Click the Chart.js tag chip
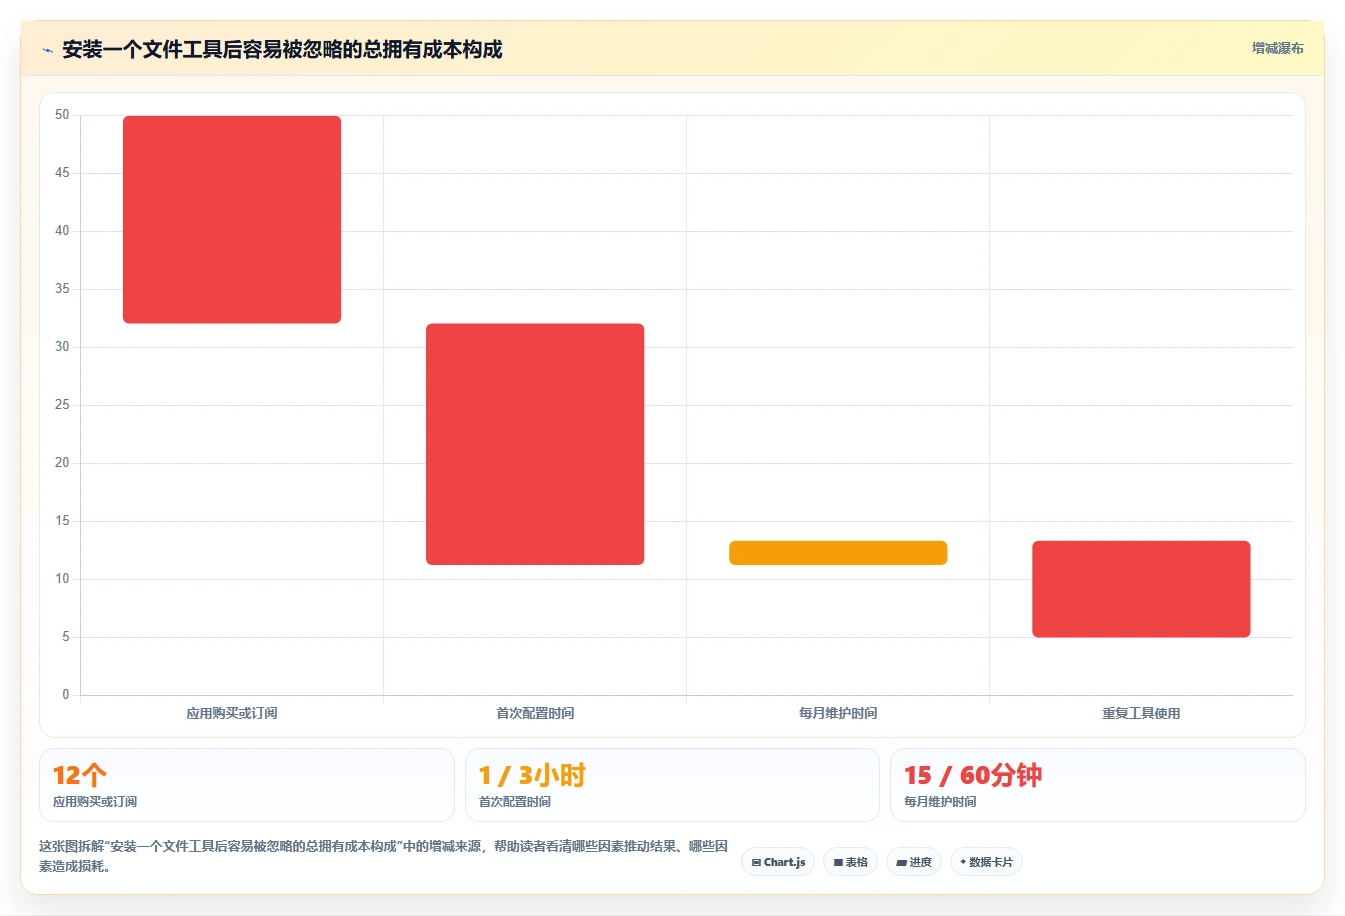 [778, 862]
